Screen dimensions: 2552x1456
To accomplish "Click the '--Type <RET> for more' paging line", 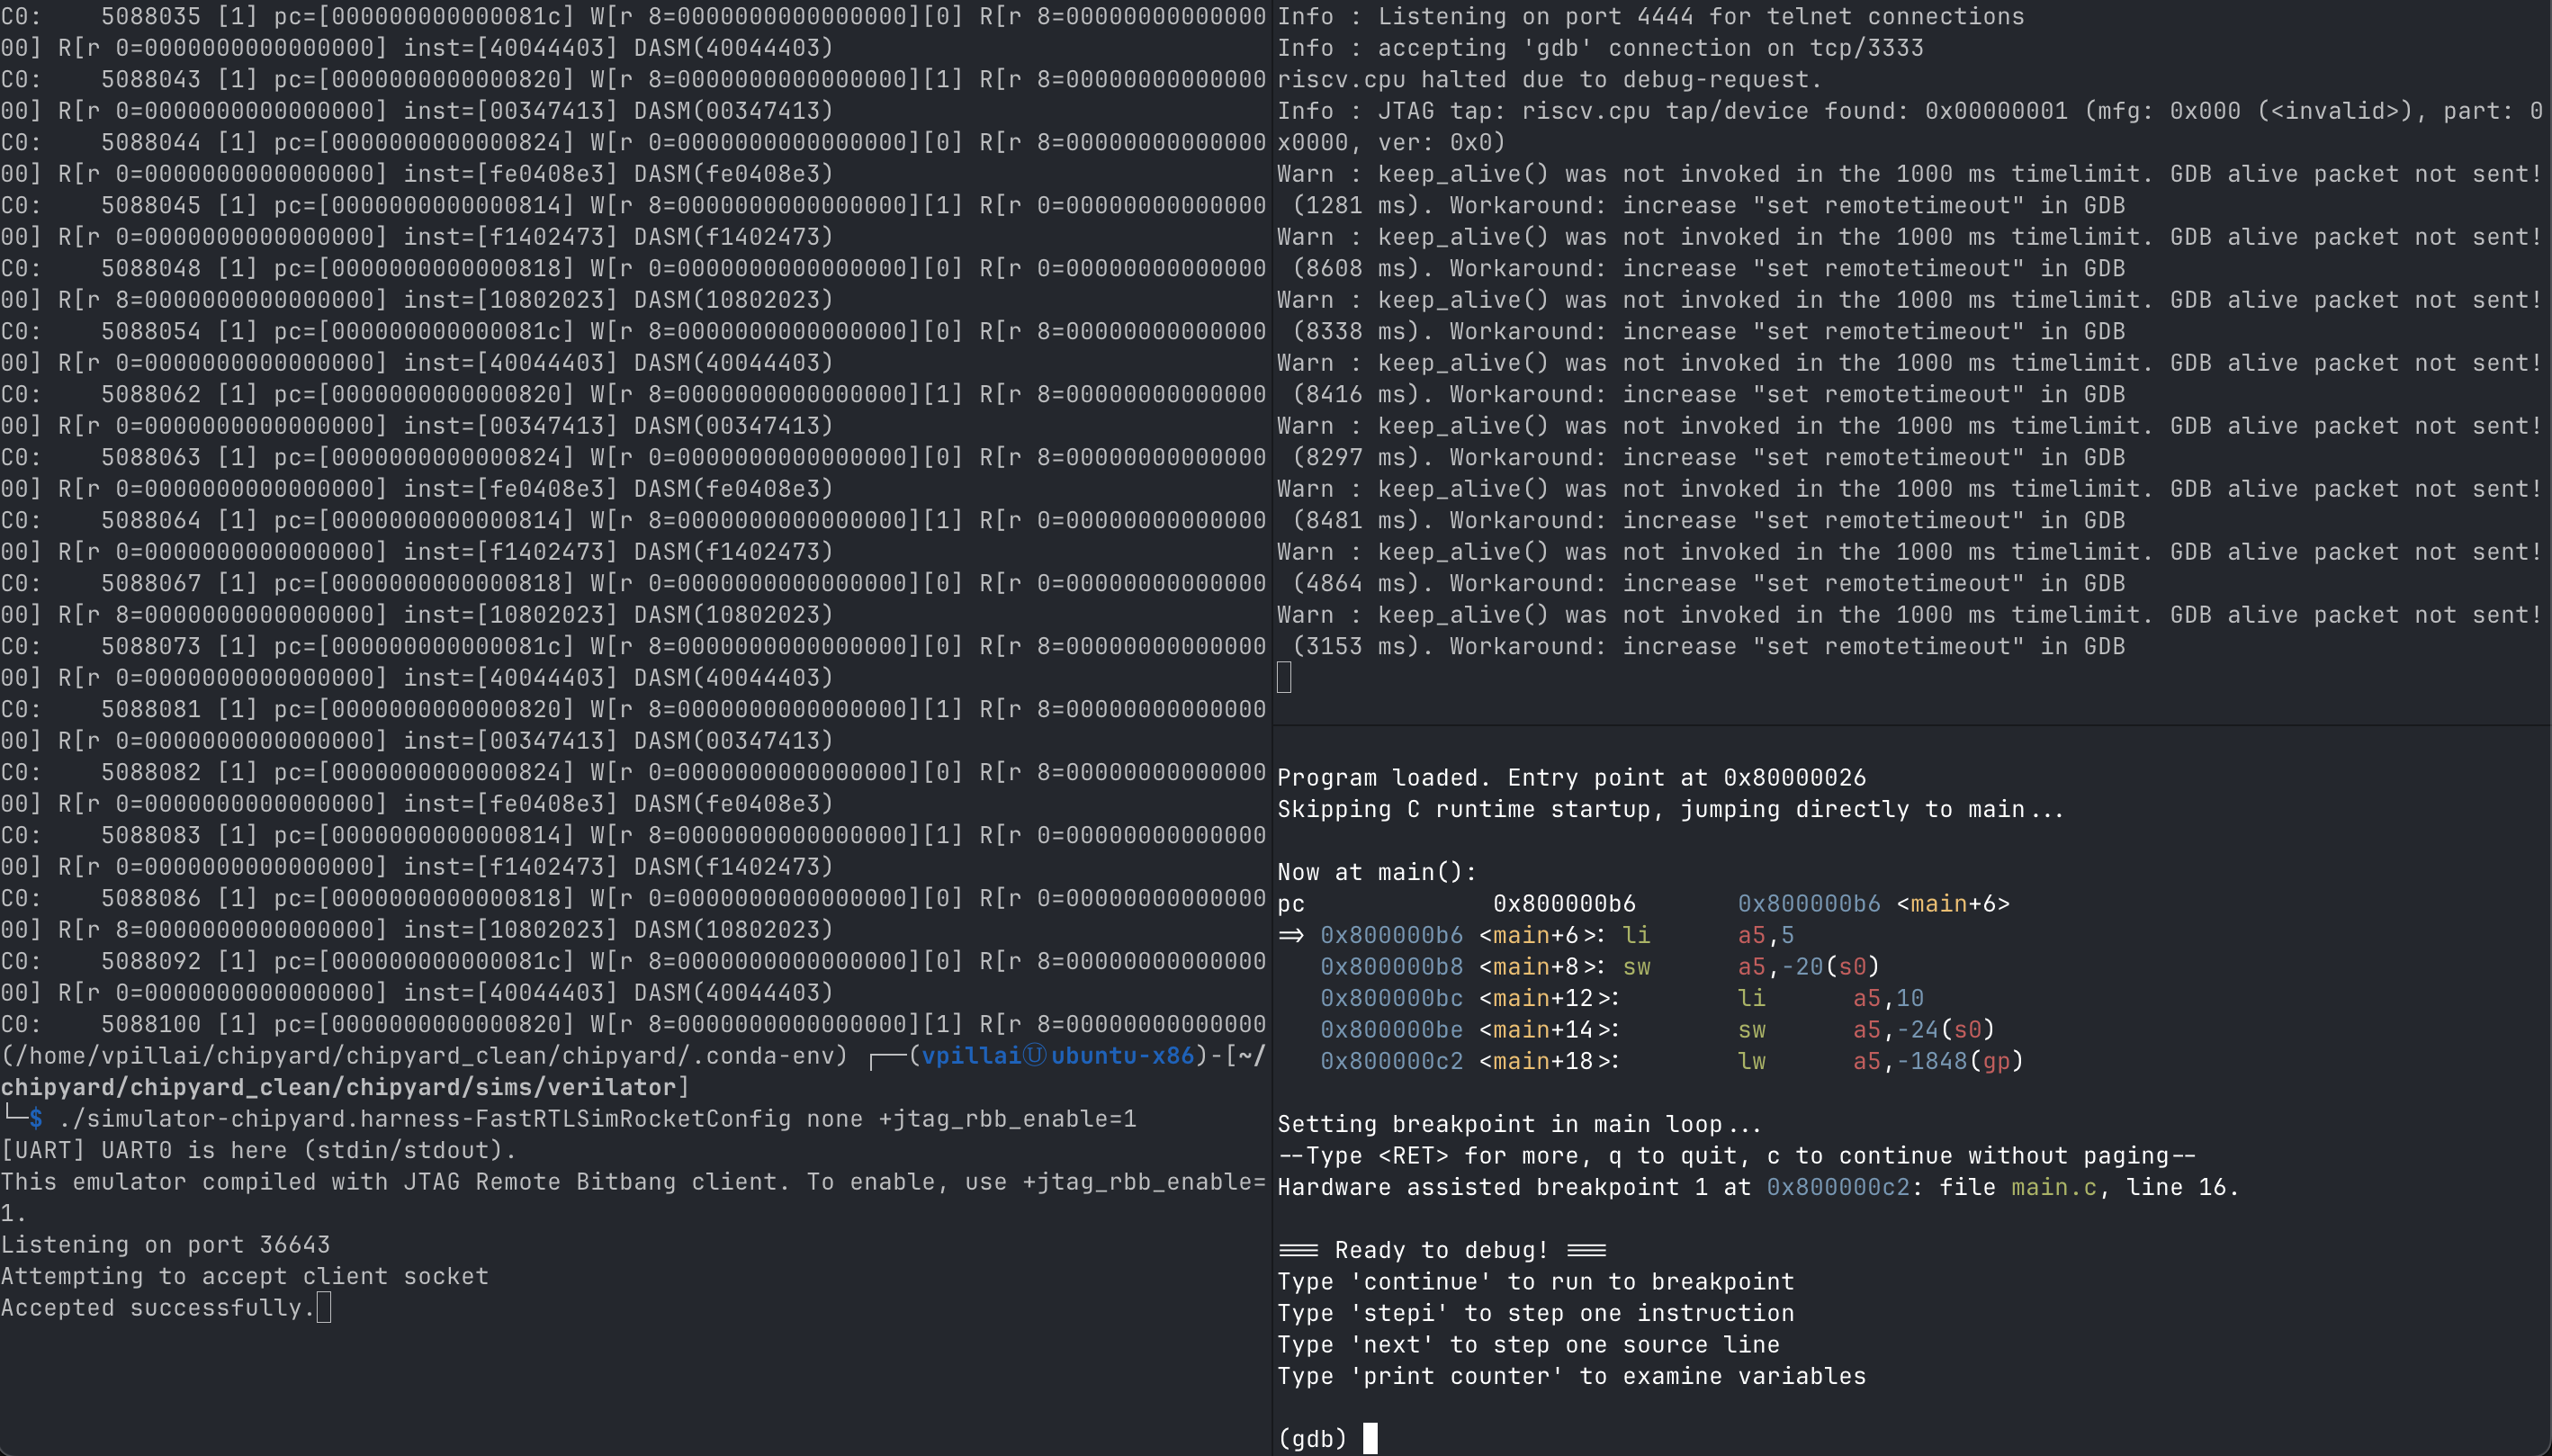I will [1736, 1156].
